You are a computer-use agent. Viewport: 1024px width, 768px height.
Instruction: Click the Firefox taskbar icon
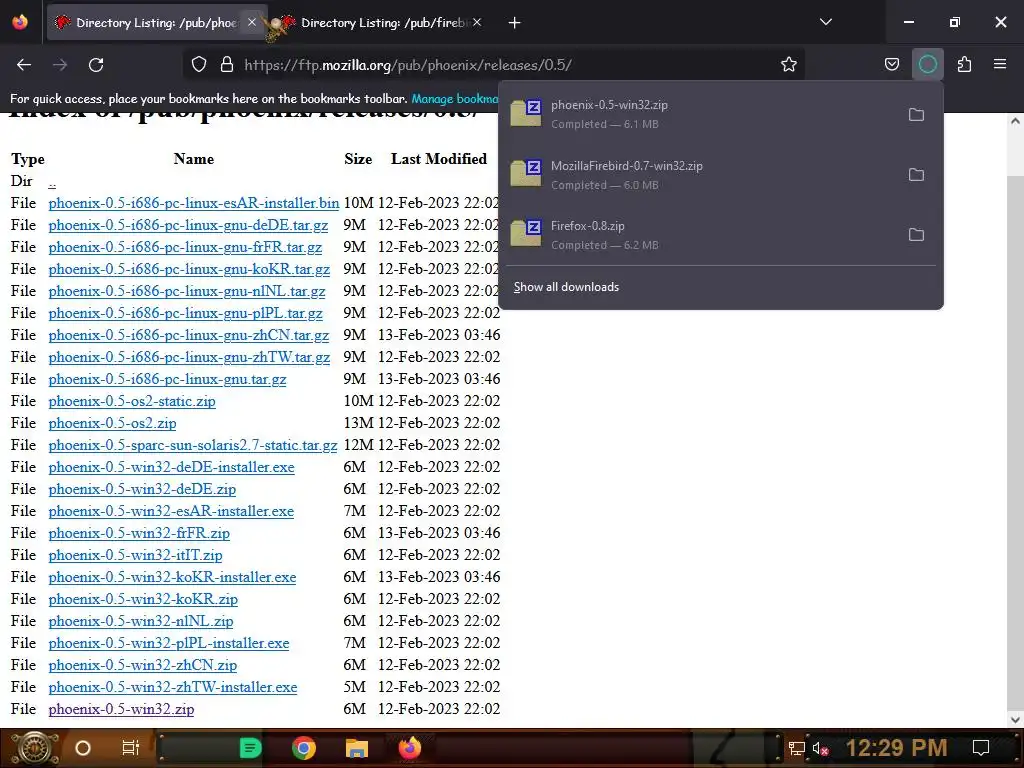tap(410, 748)
